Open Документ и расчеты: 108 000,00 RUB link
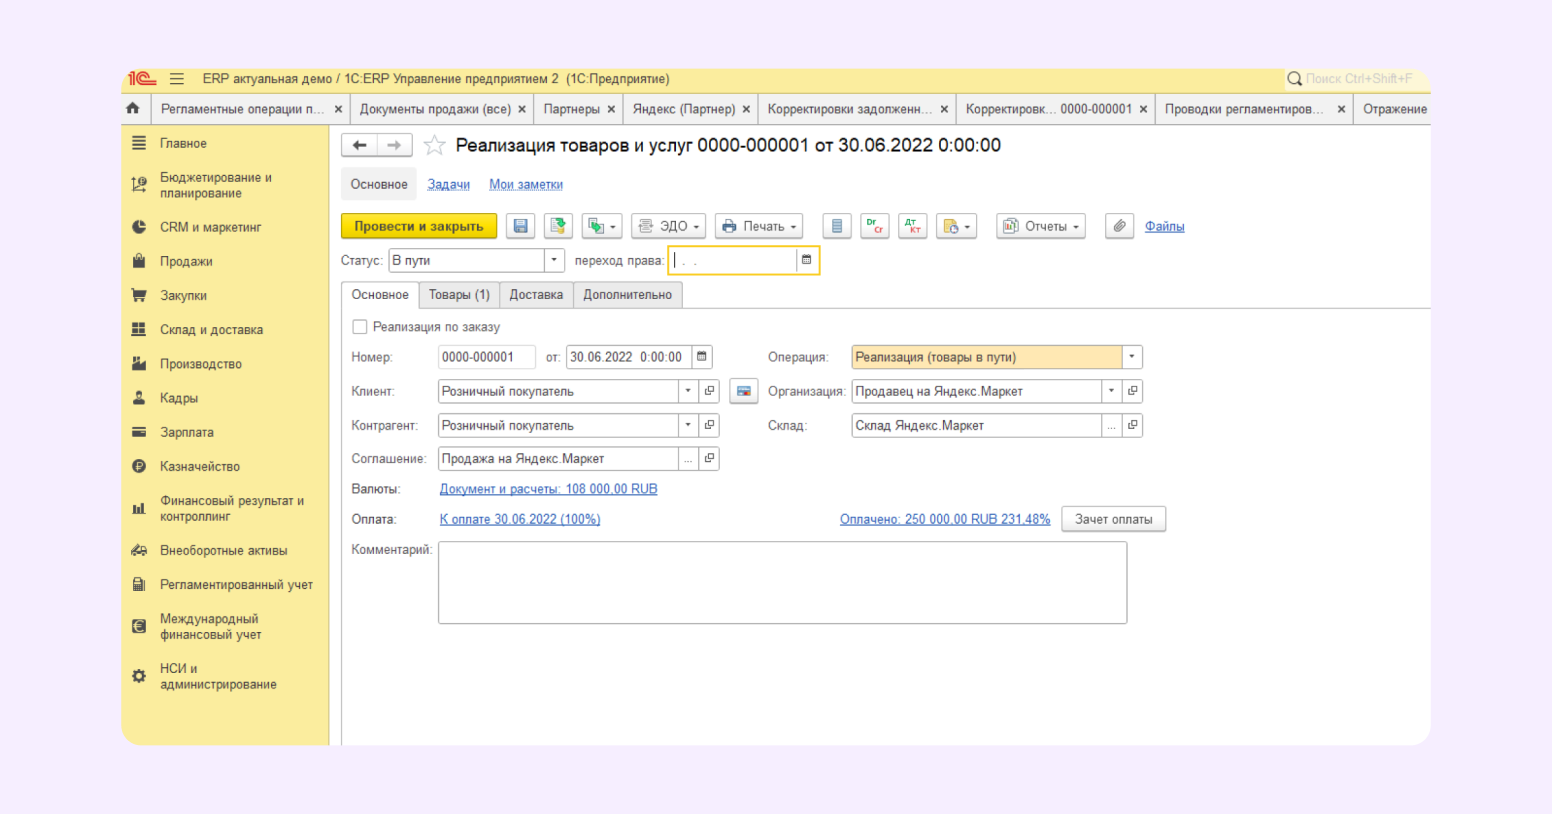Image resolution: width=1552 pixels, height=814 pixels. pyautogui.click(x=549, y=489)
